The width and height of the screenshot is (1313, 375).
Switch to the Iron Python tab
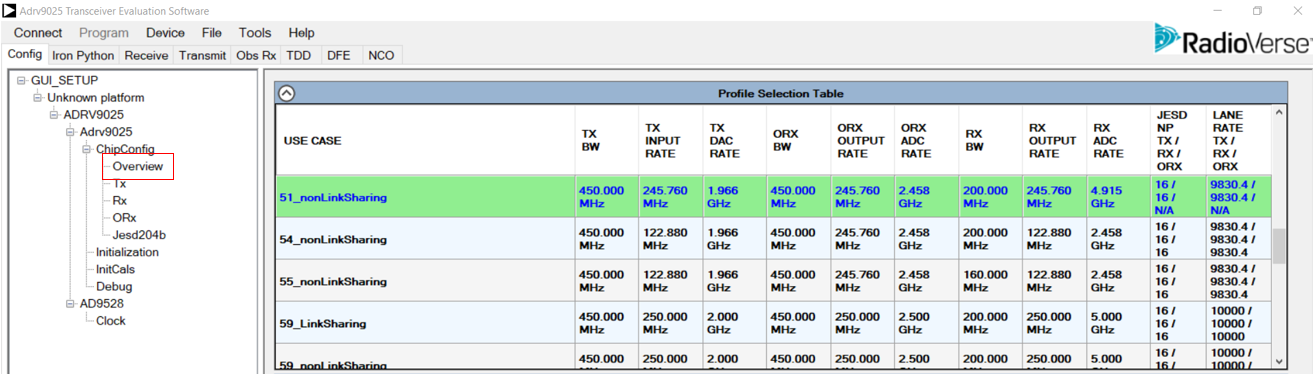coord(84,56)
